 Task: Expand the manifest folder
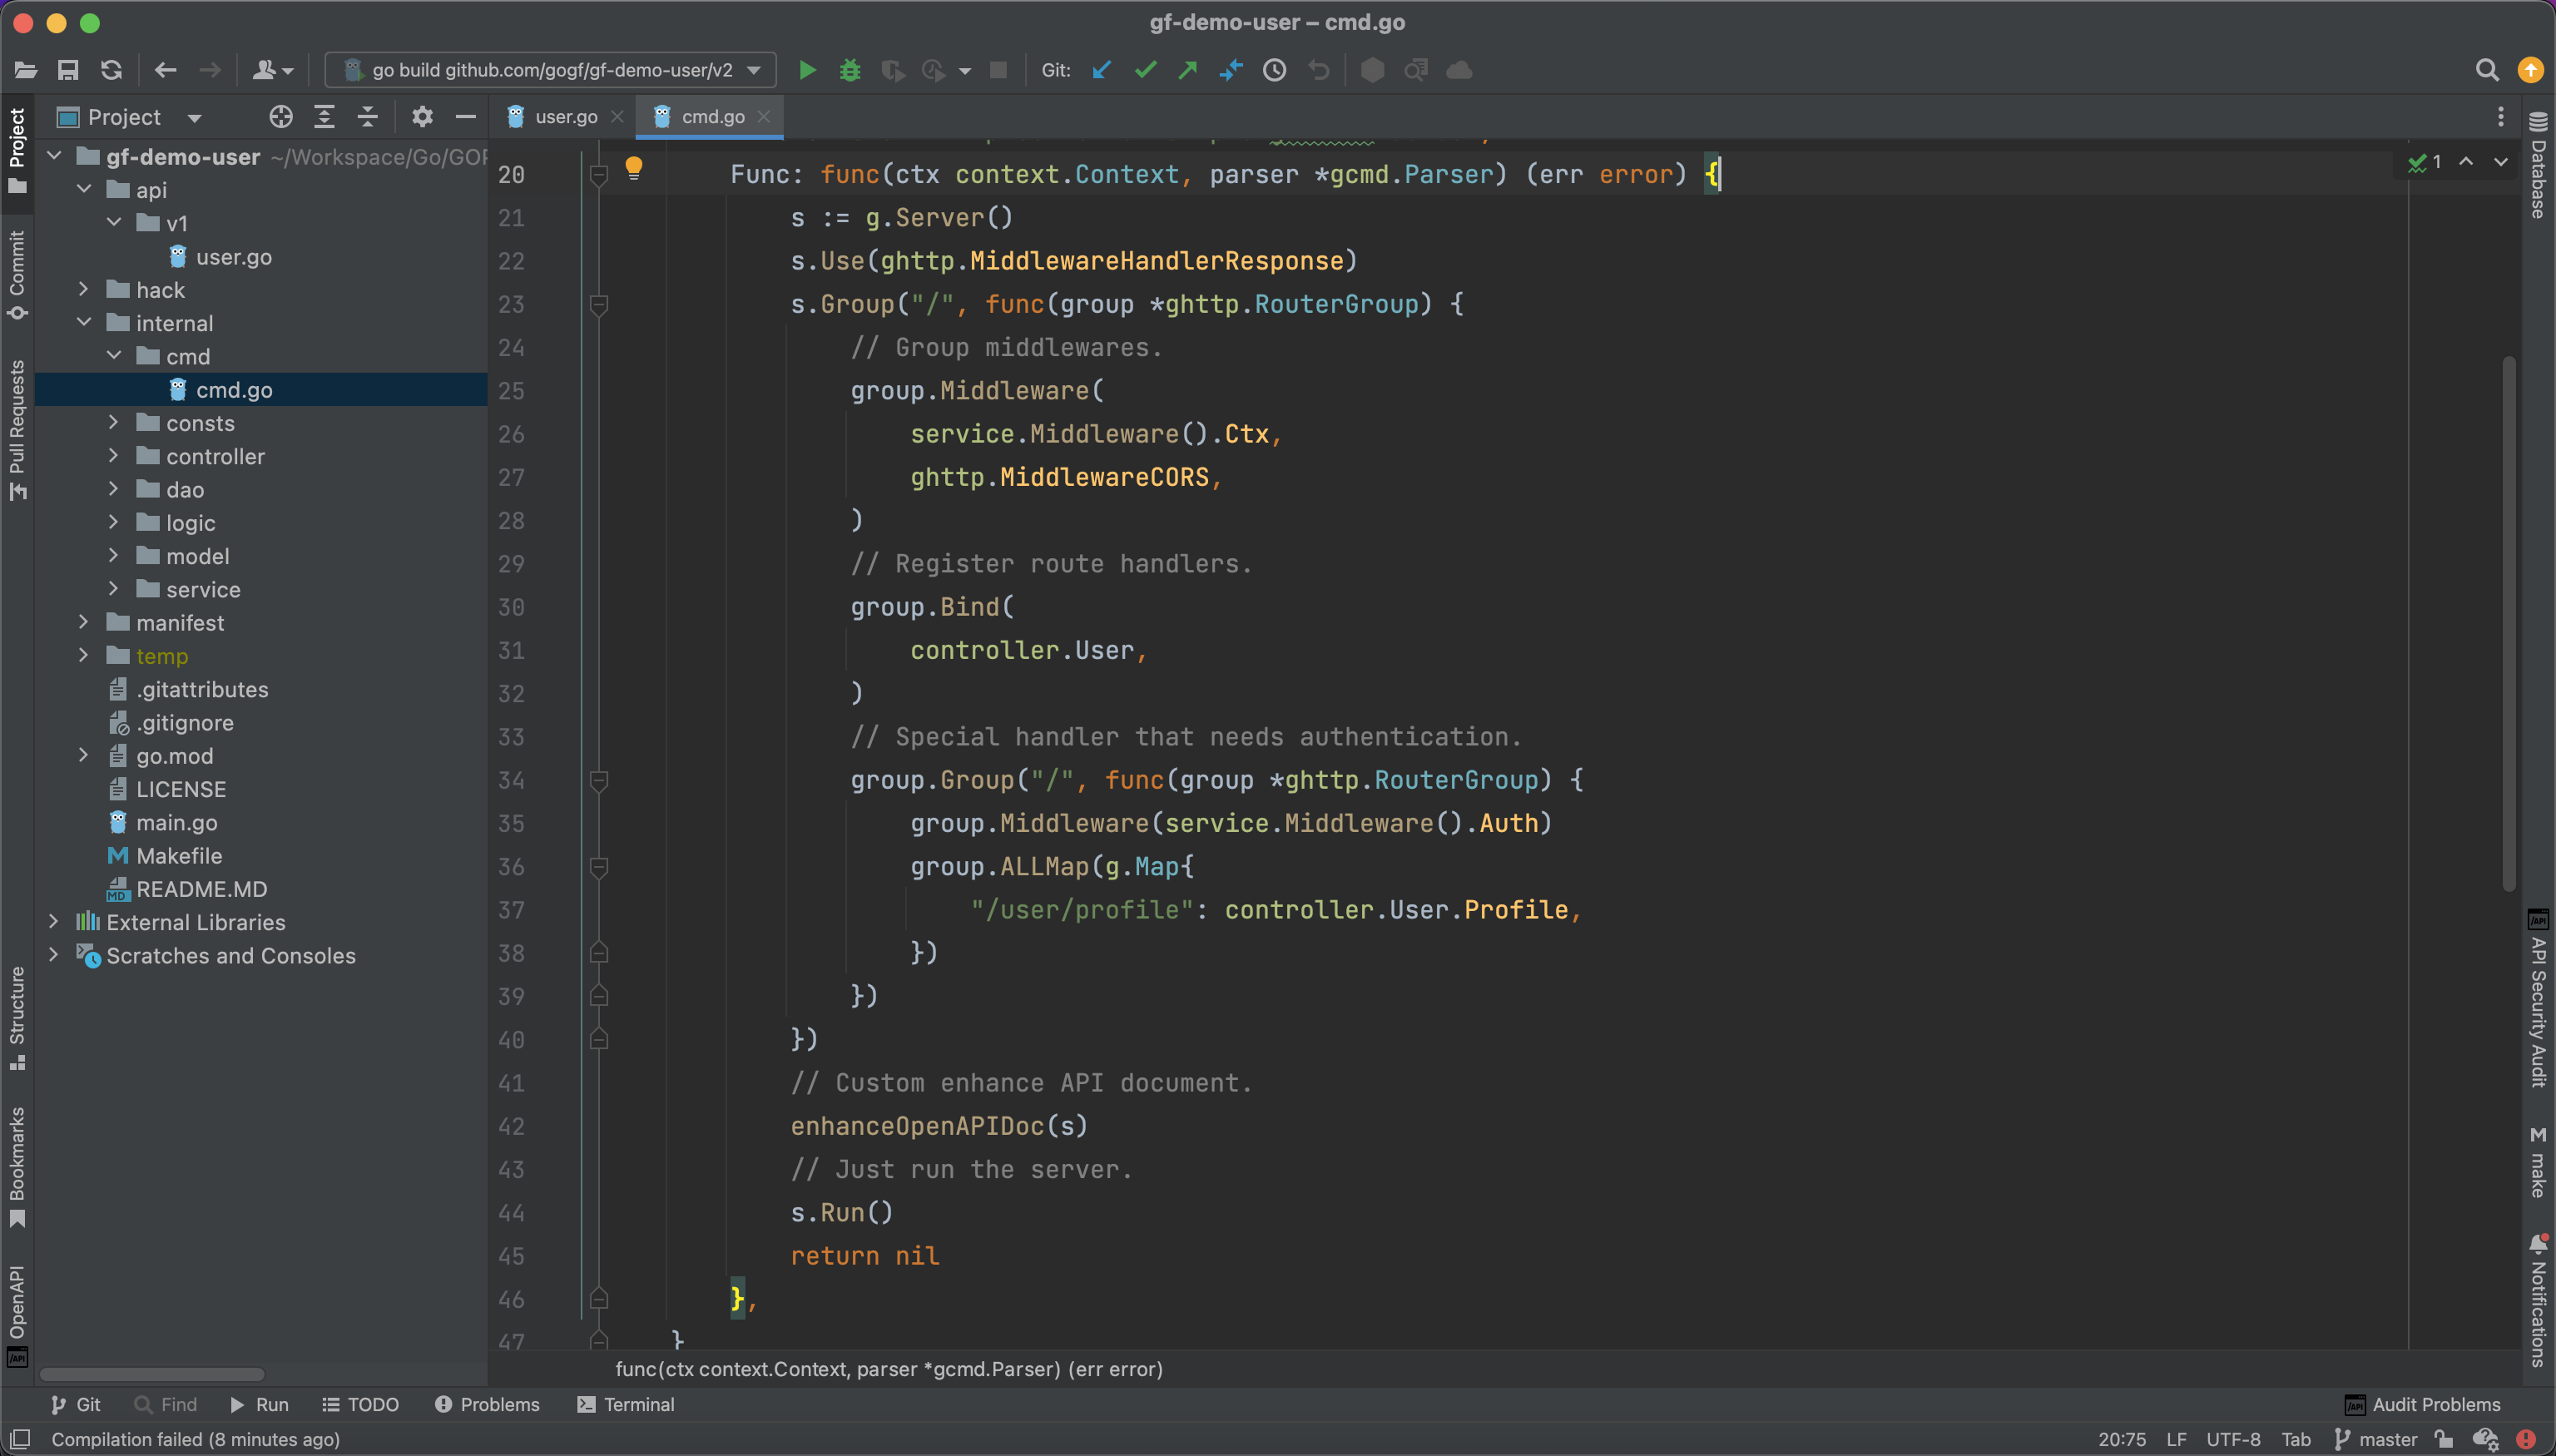coord(84,622)
